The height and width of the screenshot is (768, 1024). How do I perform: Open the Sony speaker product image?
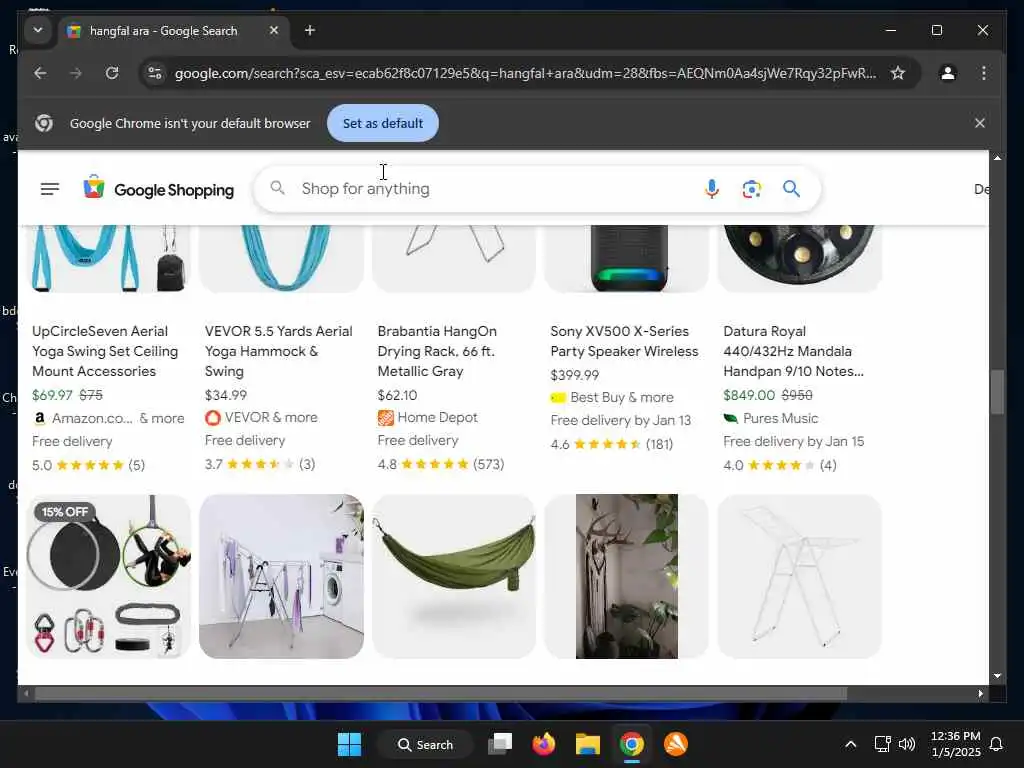coord(627,259)
